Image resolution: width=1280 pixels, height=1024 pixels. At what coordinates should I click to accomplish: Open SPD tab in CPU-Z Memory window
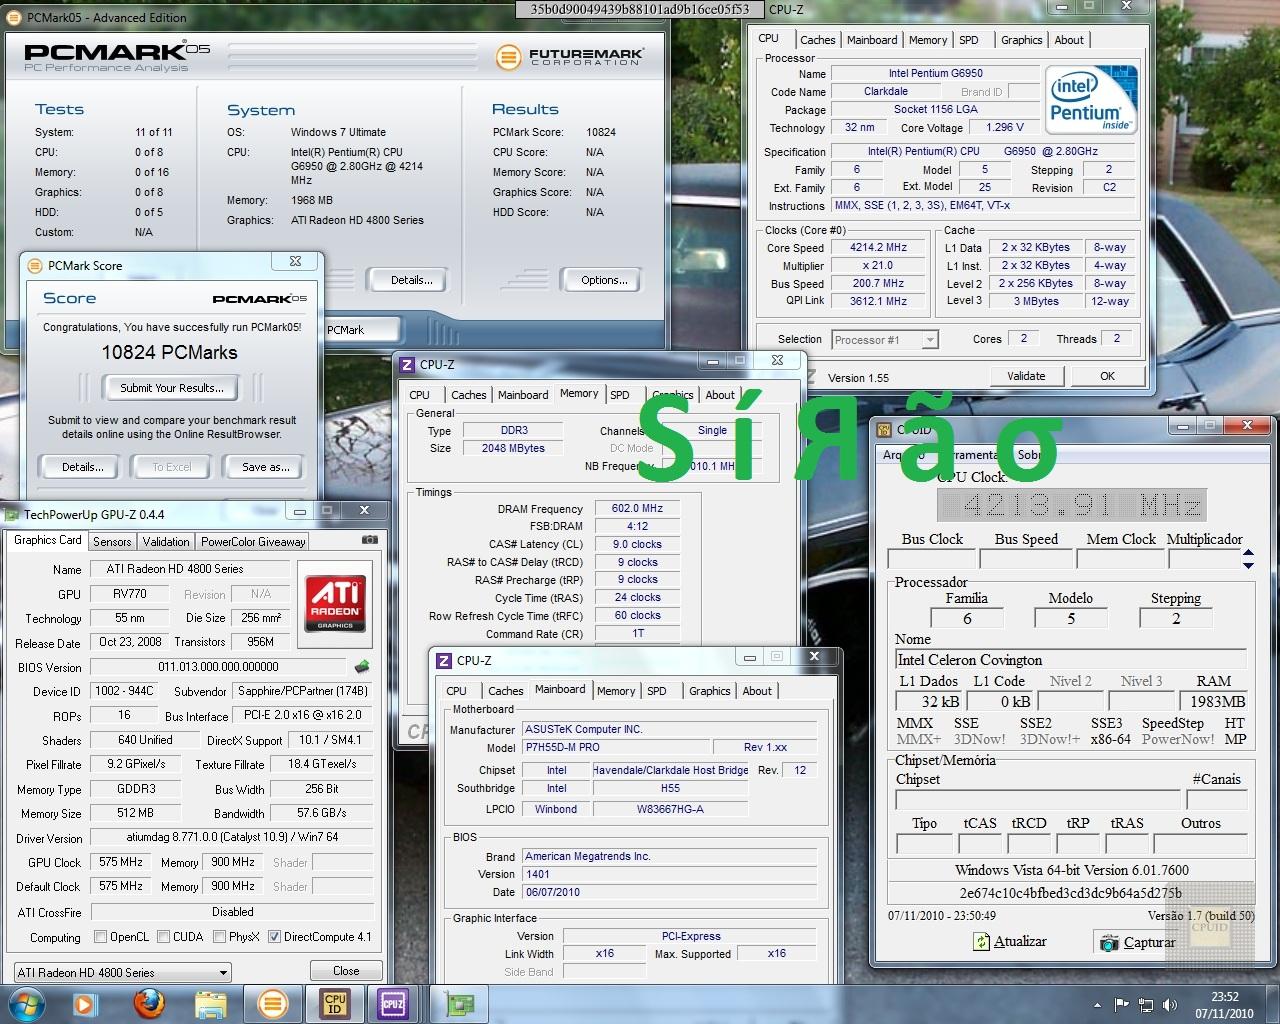620,395
